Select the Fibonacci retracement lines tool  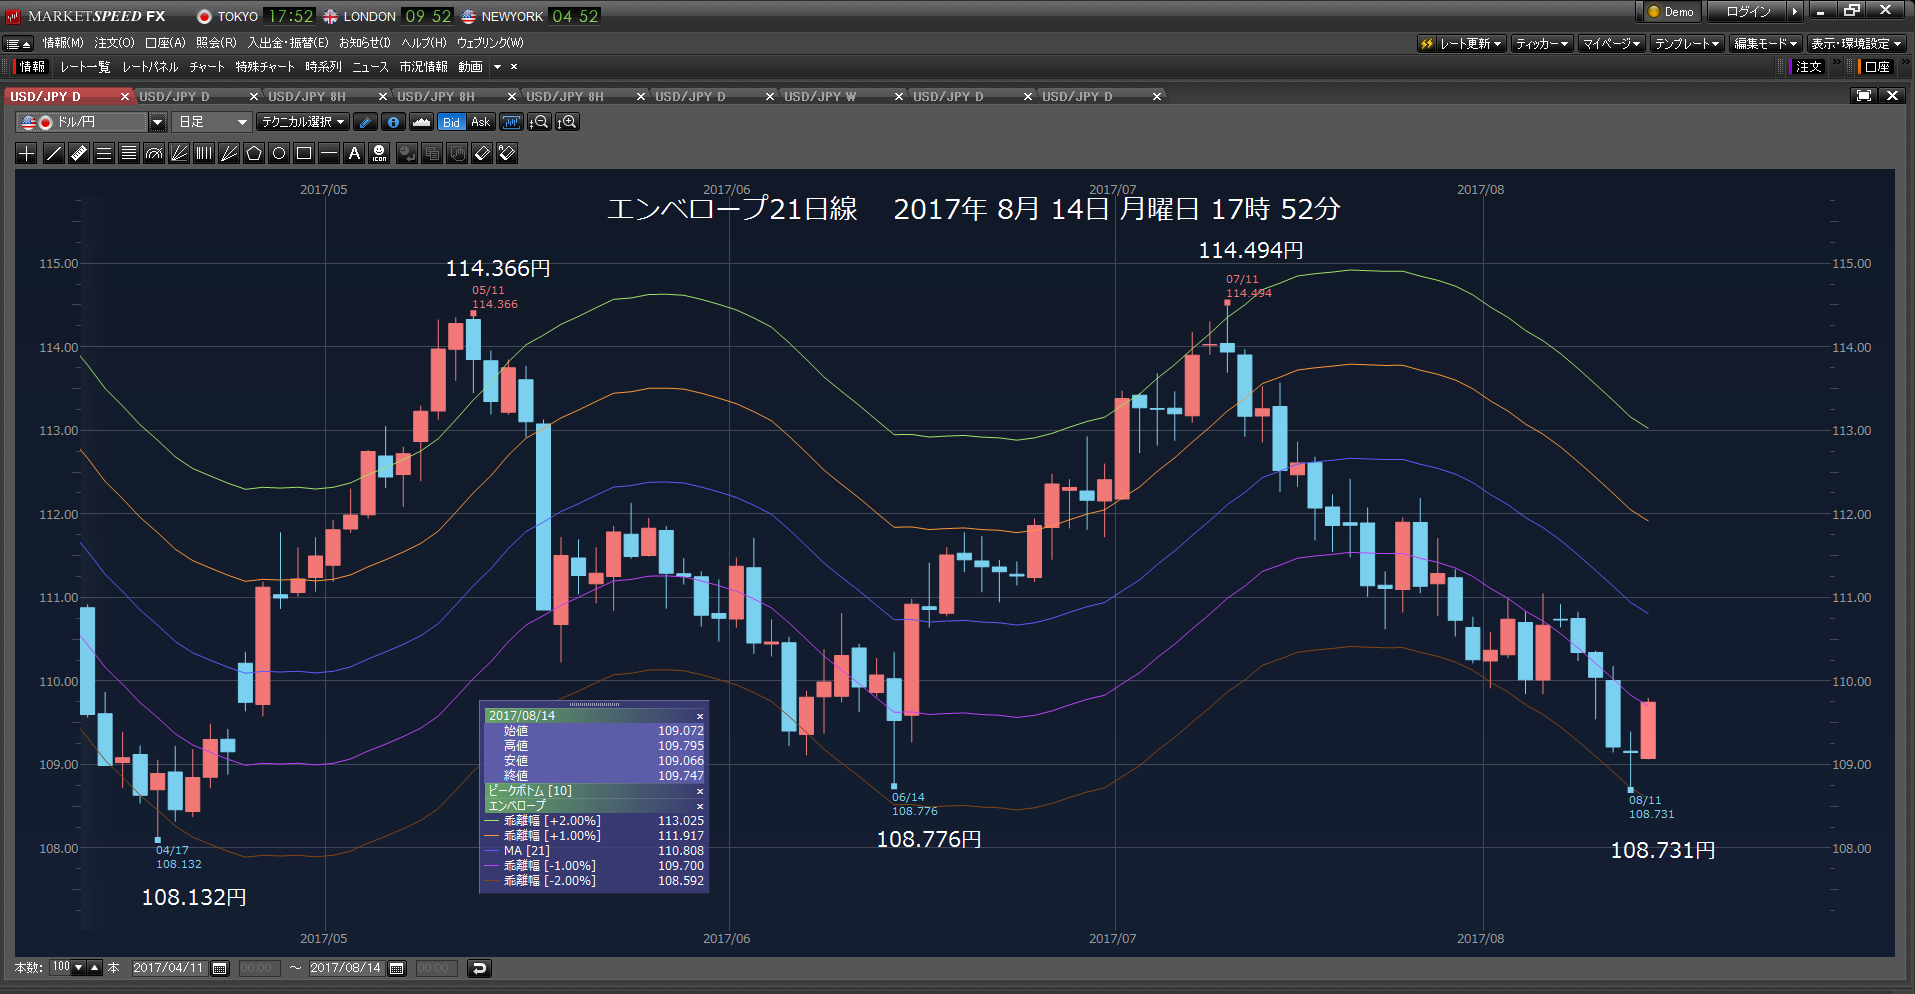tap(128, 153)
